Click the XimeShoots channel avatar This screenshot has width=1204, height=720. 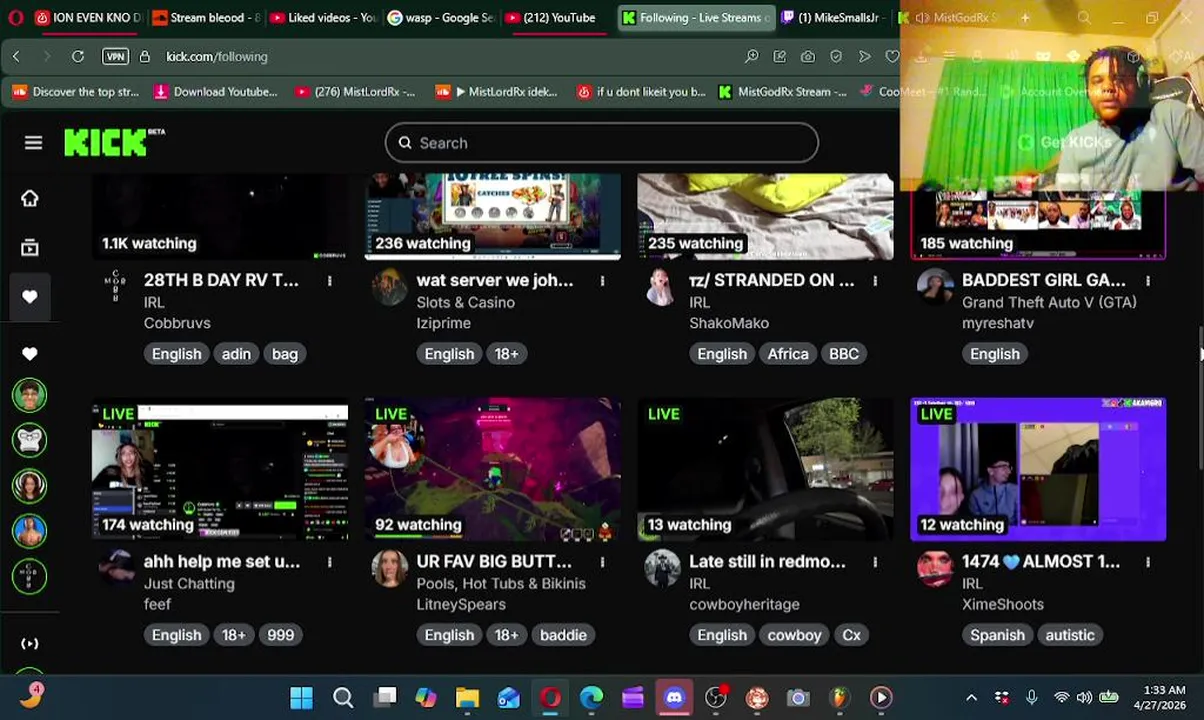(935, 569)
